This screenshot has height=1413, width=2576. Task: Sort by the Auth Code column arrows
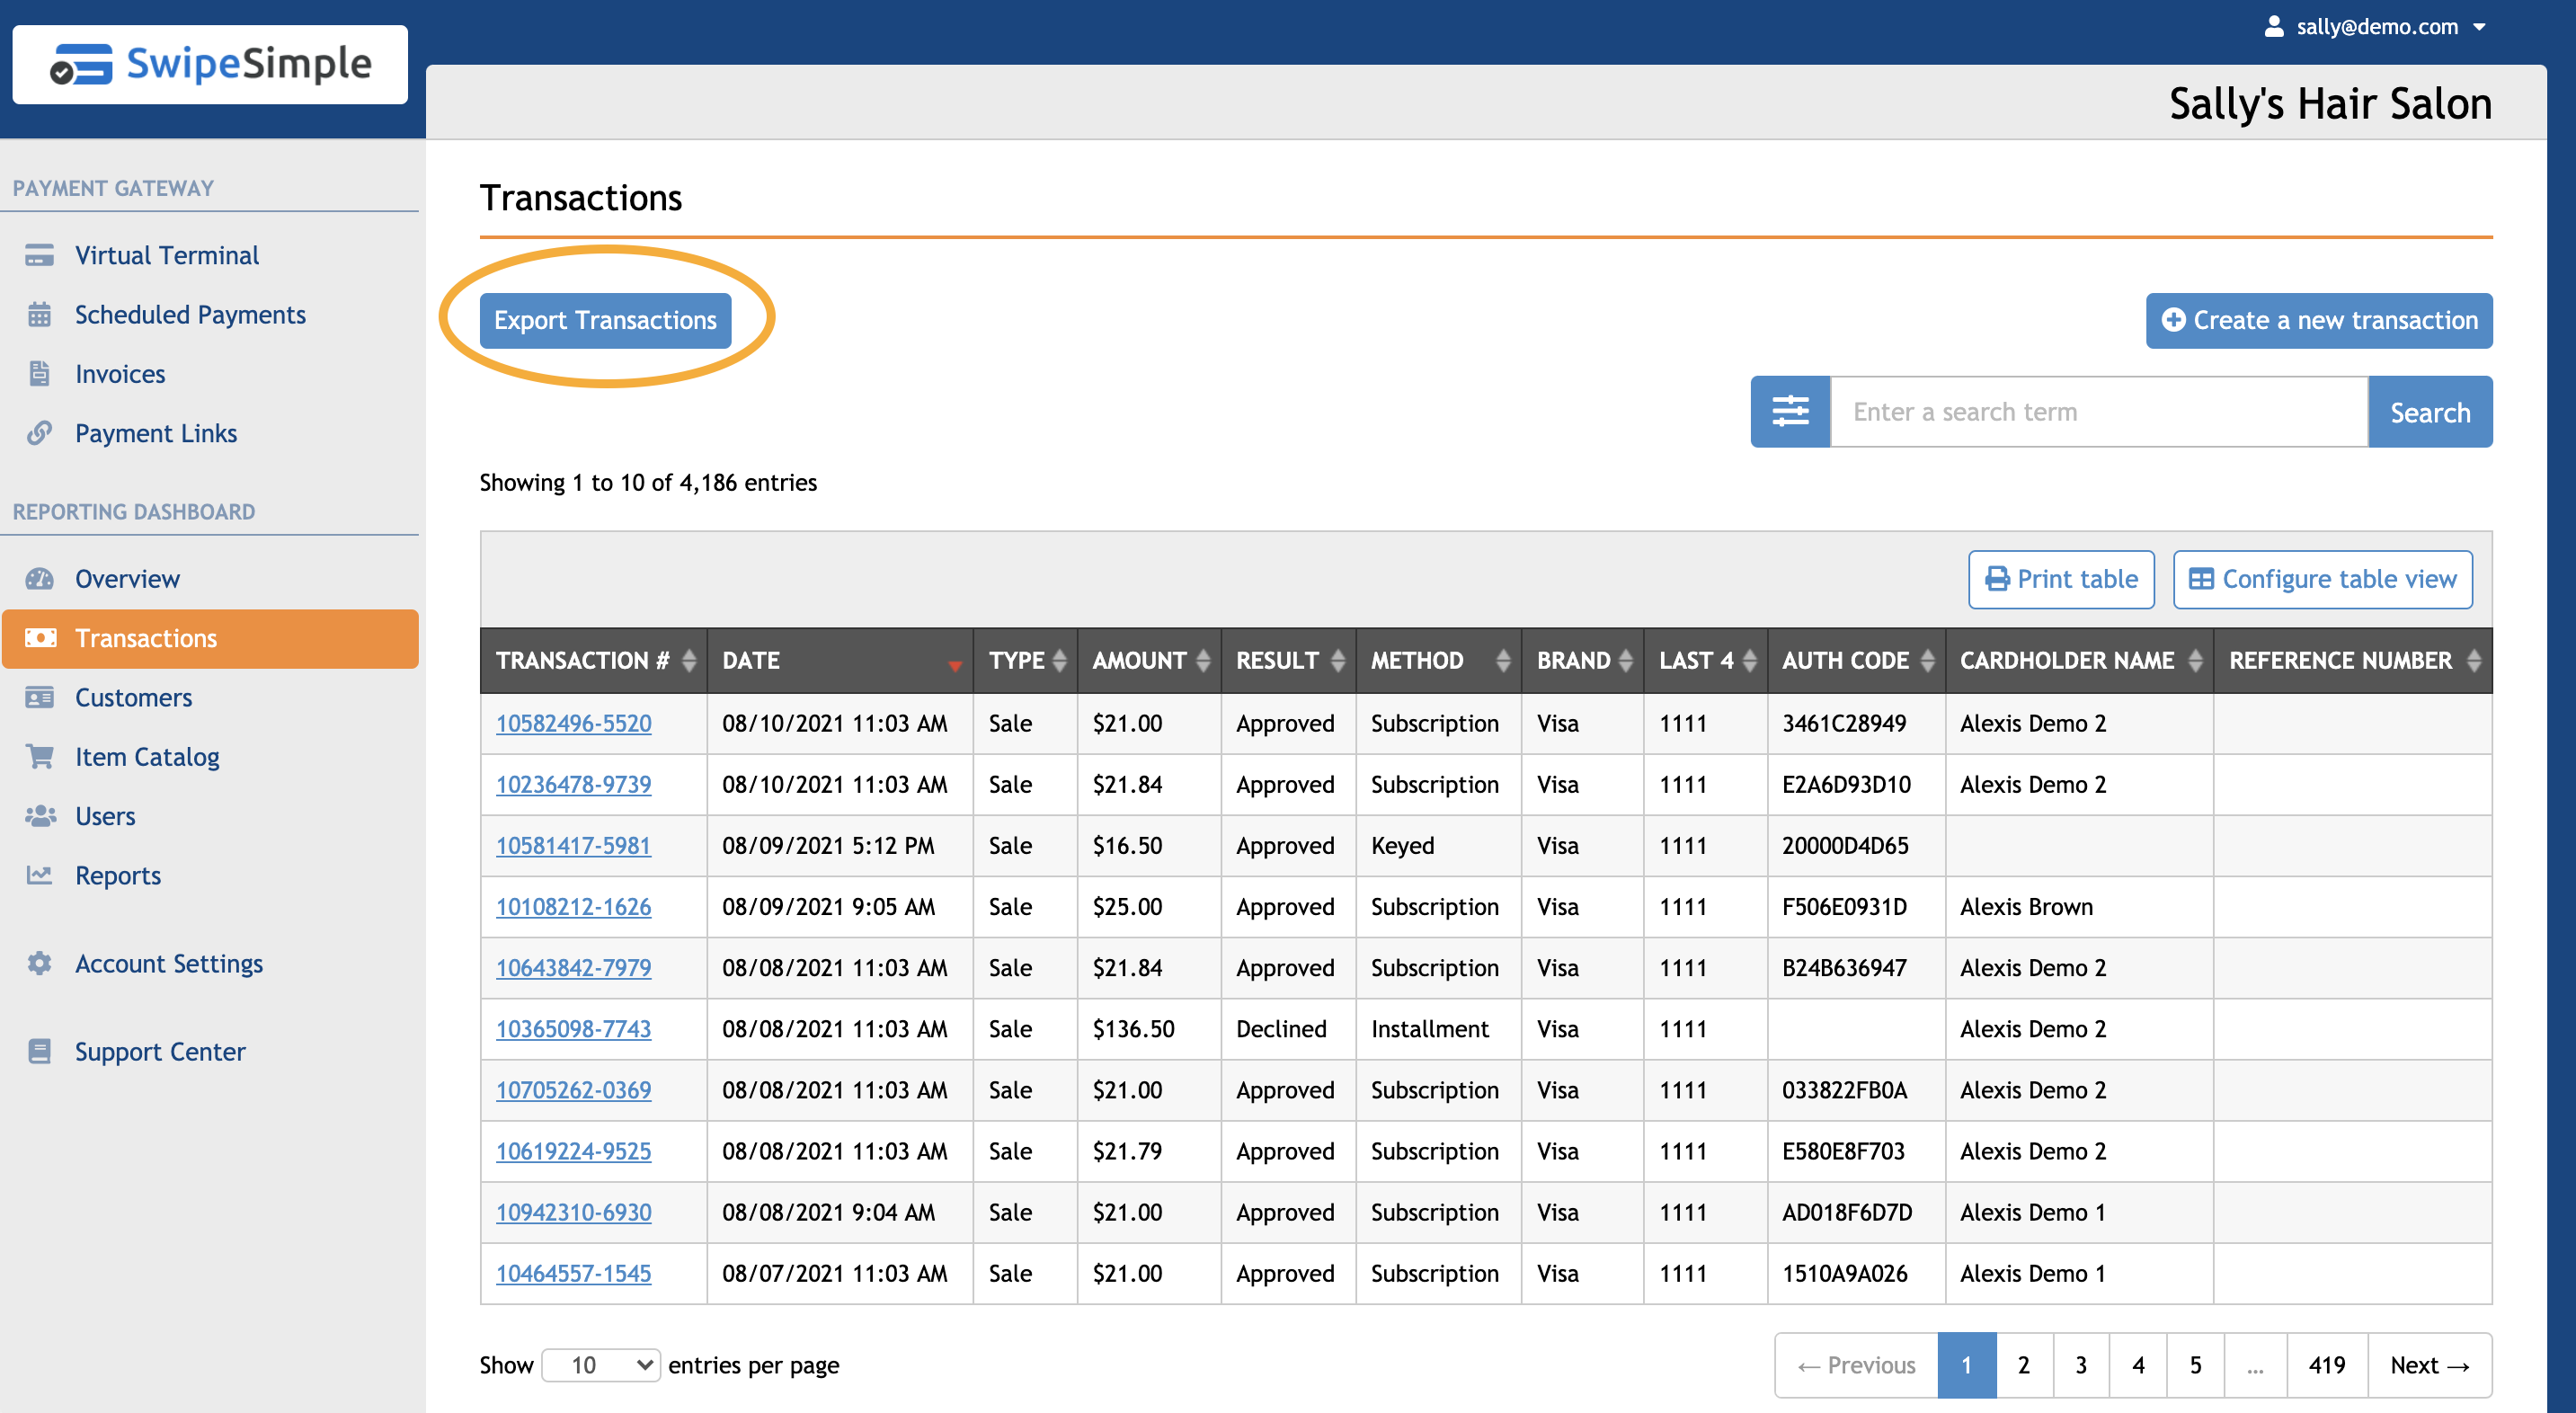(1927, 661)
